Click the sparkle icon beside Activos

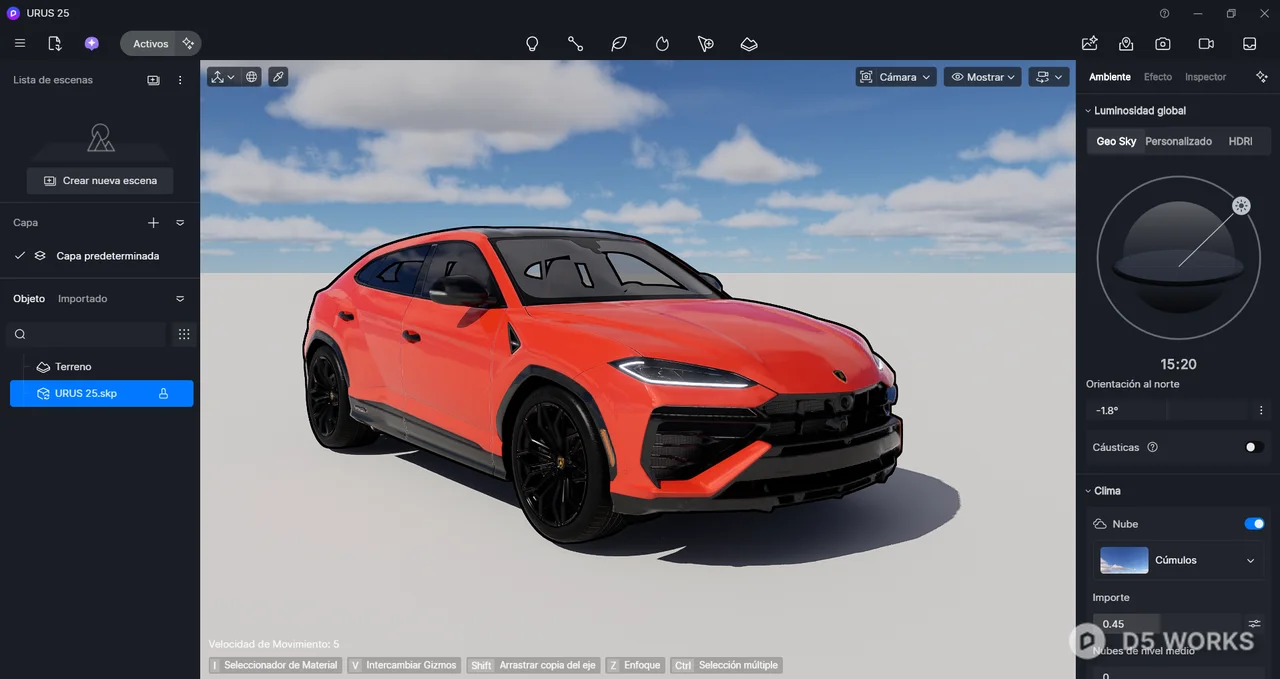pyautogui.click(x=188, y=44)
